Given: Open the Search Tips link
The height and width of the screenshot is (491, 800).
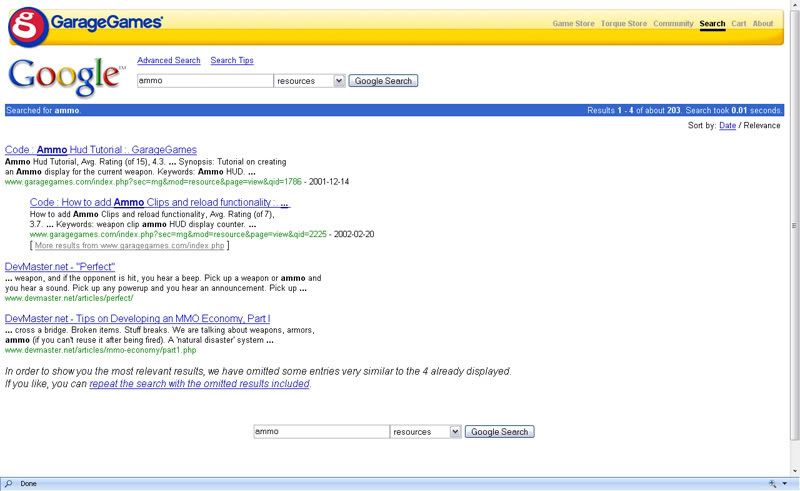Looking at the screenshot, I should click(232, 60).
